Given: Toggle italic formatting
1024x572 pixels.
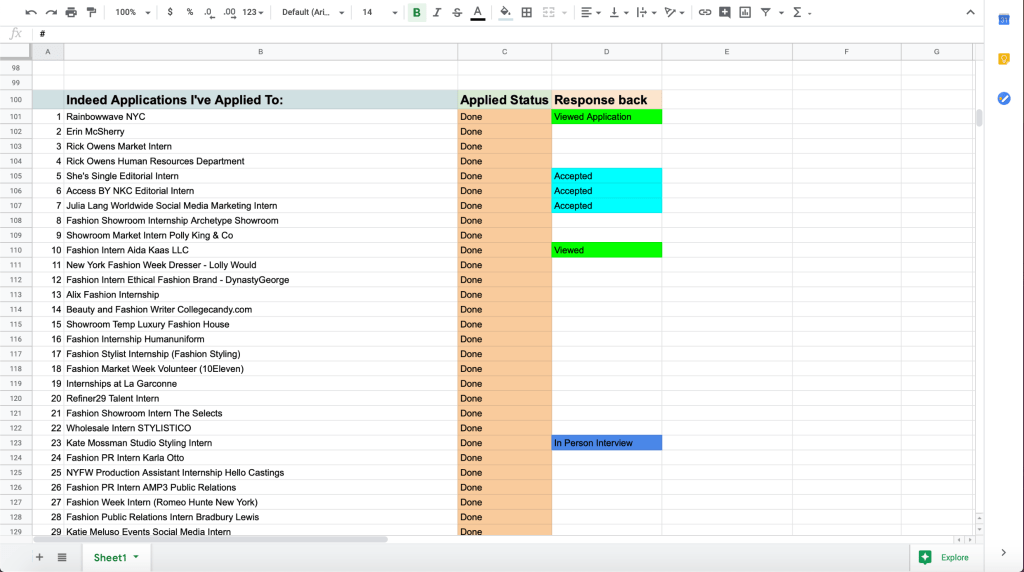Looking at the screenshot, I should click(437, 12).
